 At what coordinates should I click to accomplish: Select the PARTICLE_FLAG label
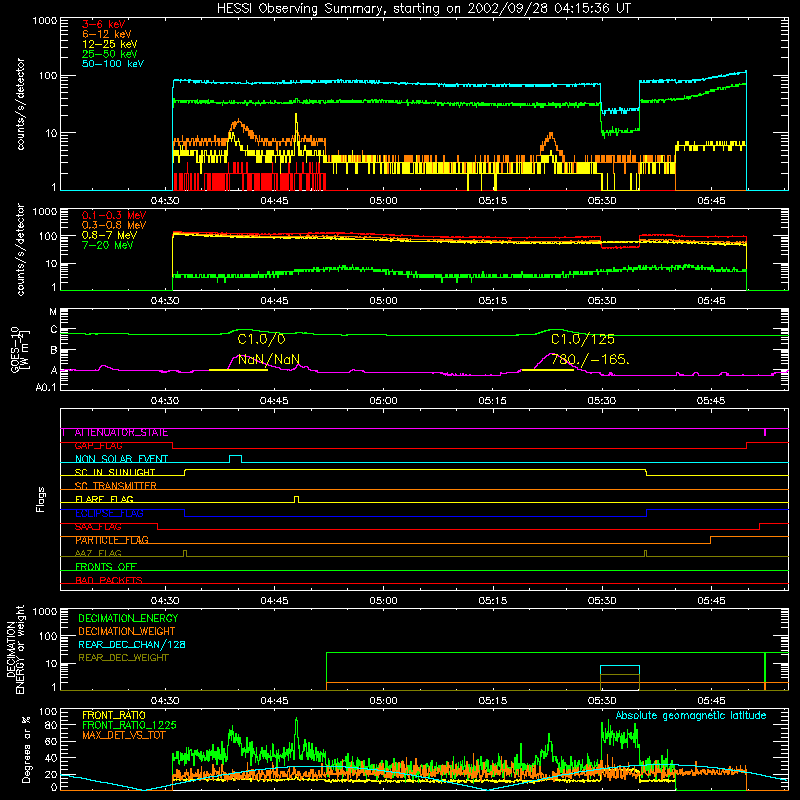pyautogui.click(x=112, y=540)
